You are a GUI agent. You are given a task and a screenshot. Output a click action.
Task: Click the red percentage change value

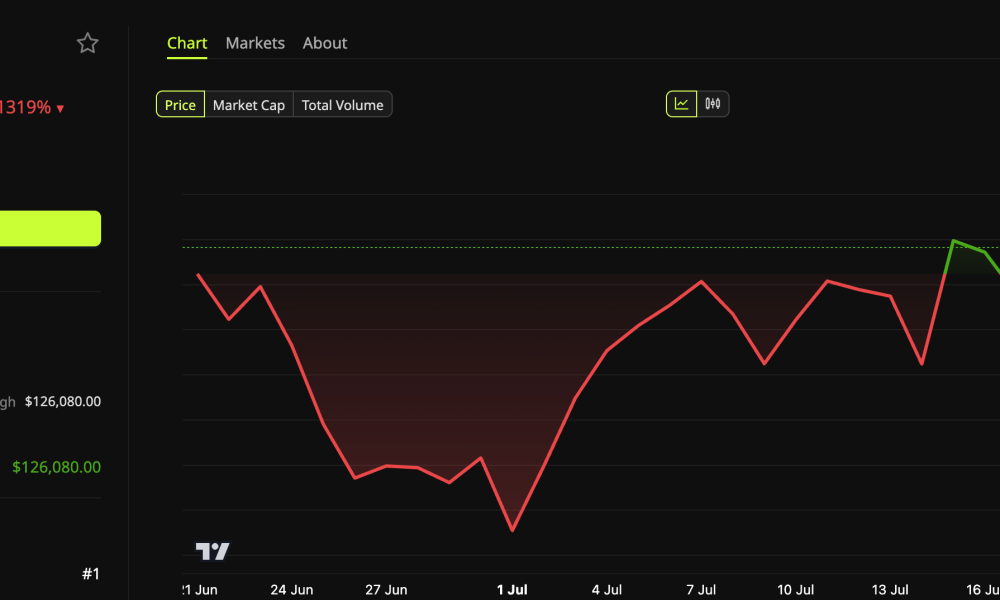tap(26, 107)
